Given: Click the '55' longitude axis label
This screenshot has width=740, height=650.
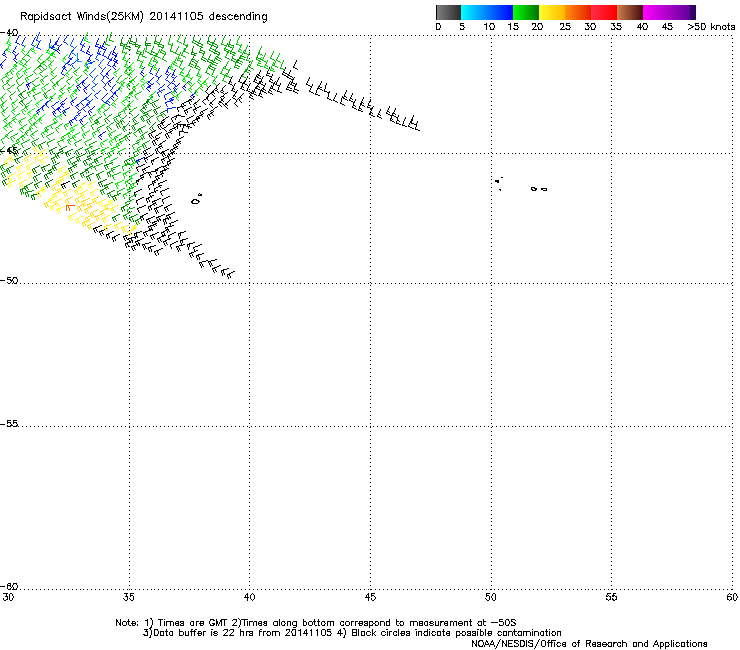Looking at the screenshot, I should [x=611, y=597].
